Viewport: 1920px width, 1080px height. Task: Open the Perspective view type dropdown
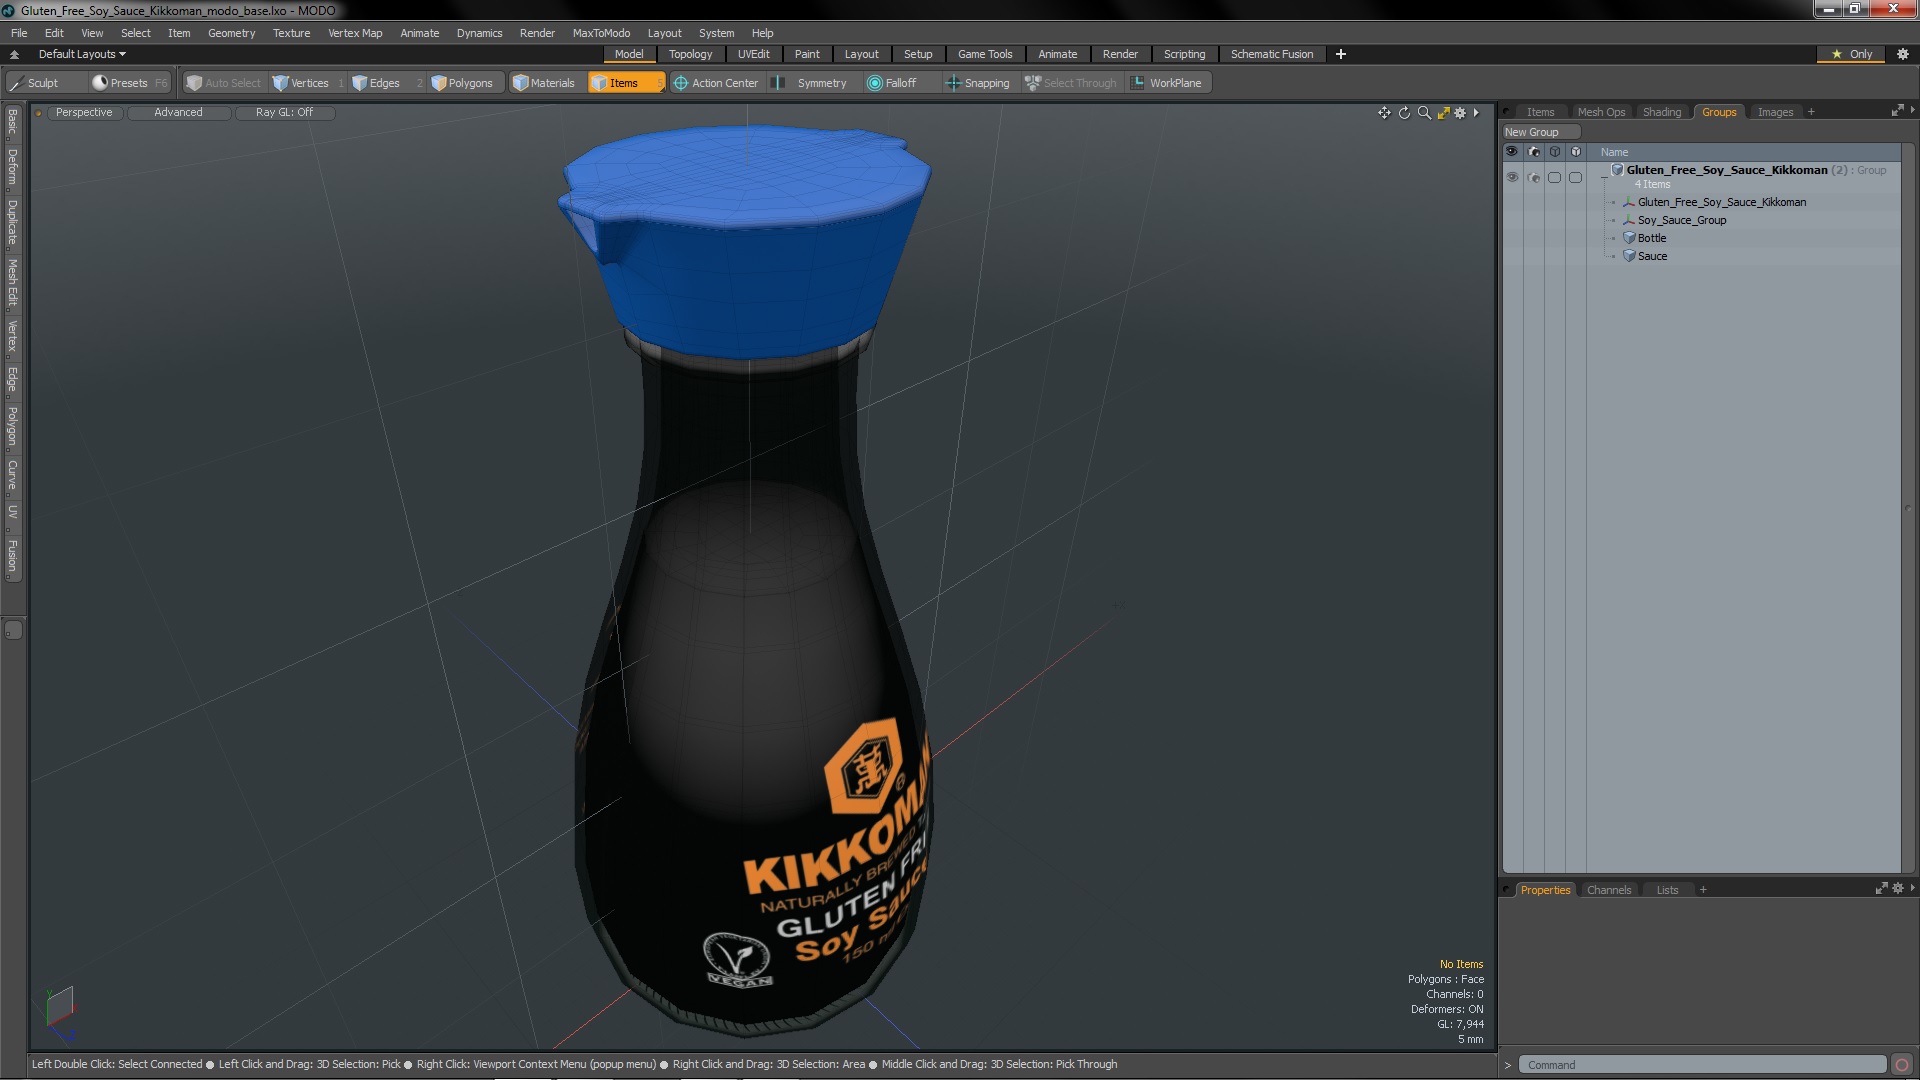[x=84, y=113]
